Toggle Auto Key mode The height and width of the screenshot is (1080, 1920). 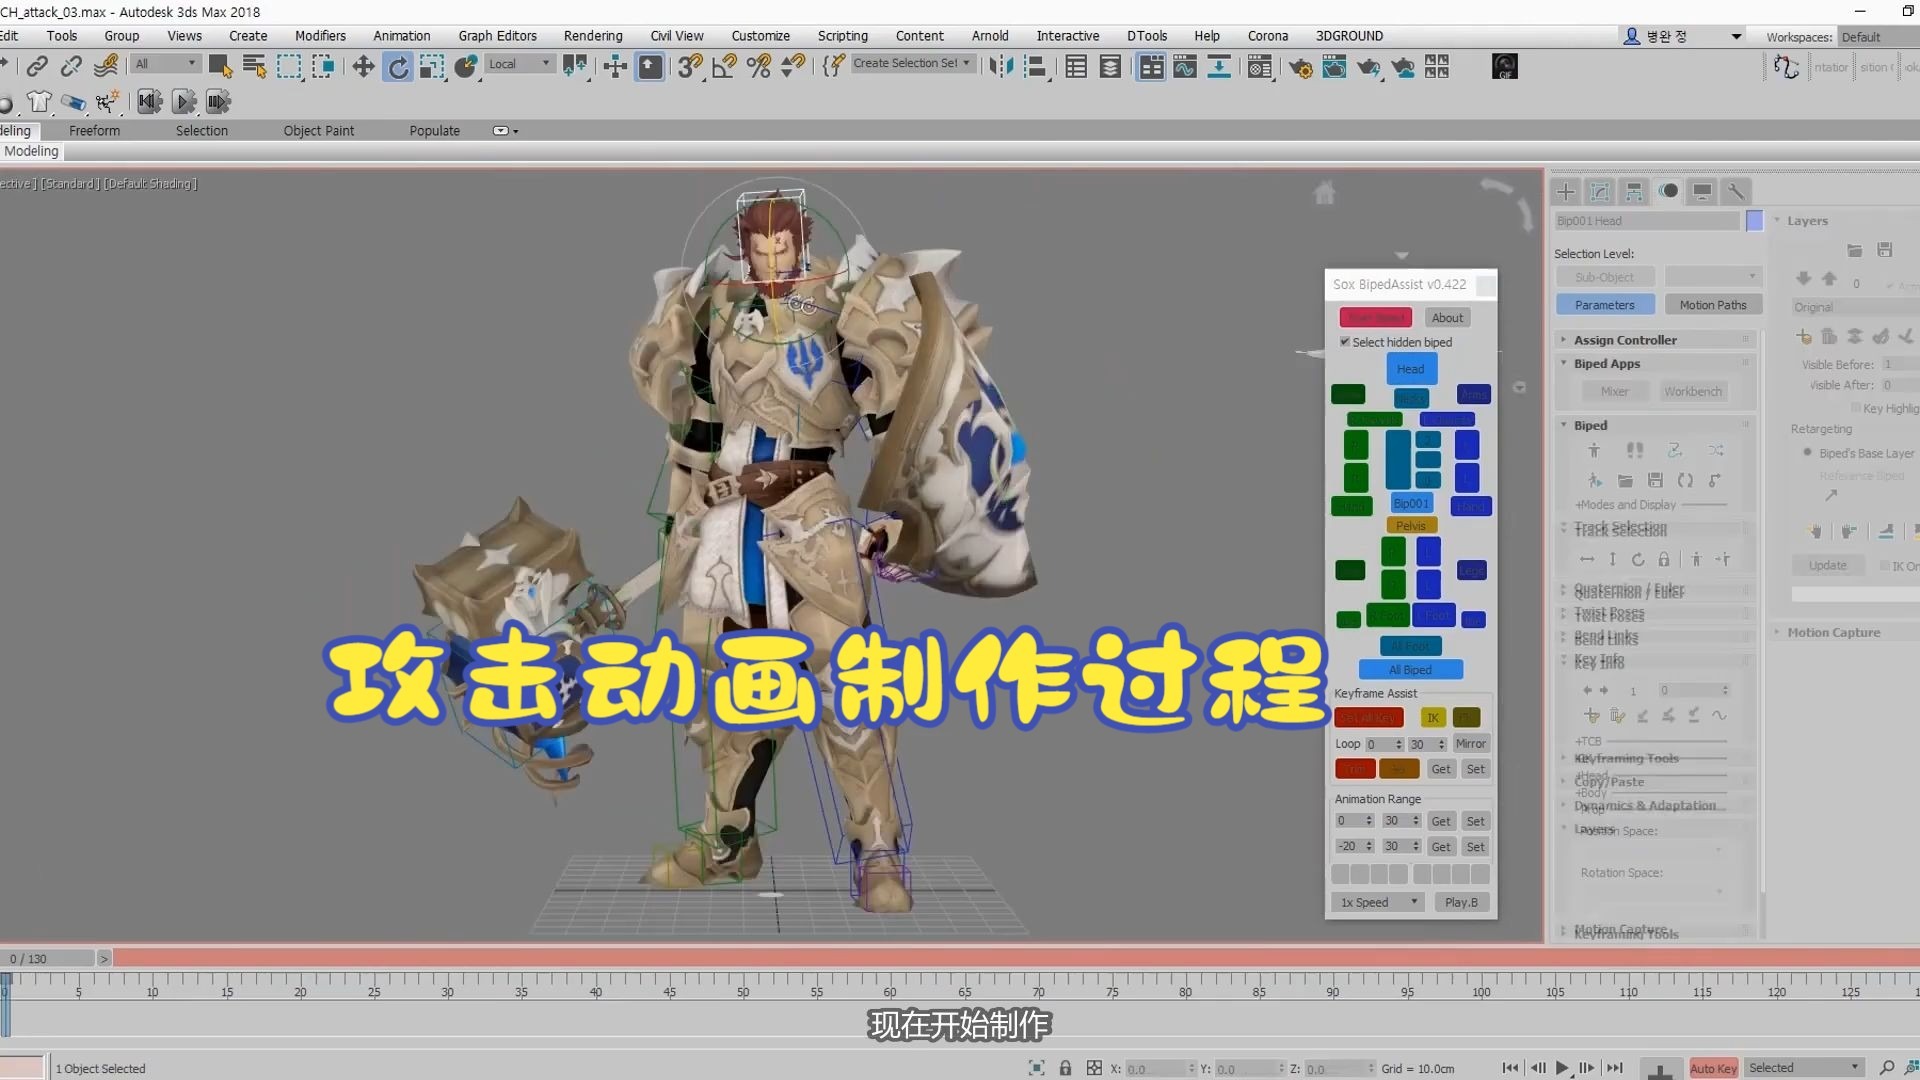pos(1713,1068)
